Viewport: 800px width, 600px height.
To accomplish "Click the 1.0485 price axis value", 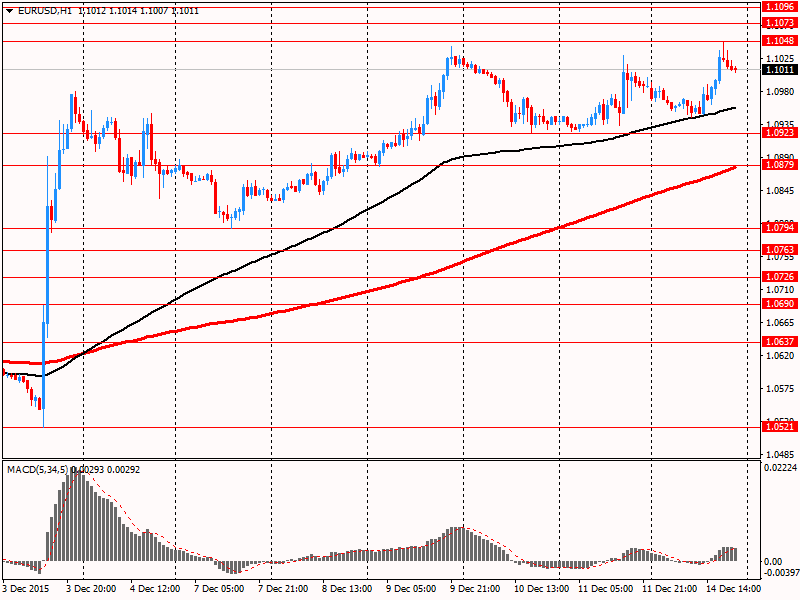I will pyautogui.click(x=781, y=455).
